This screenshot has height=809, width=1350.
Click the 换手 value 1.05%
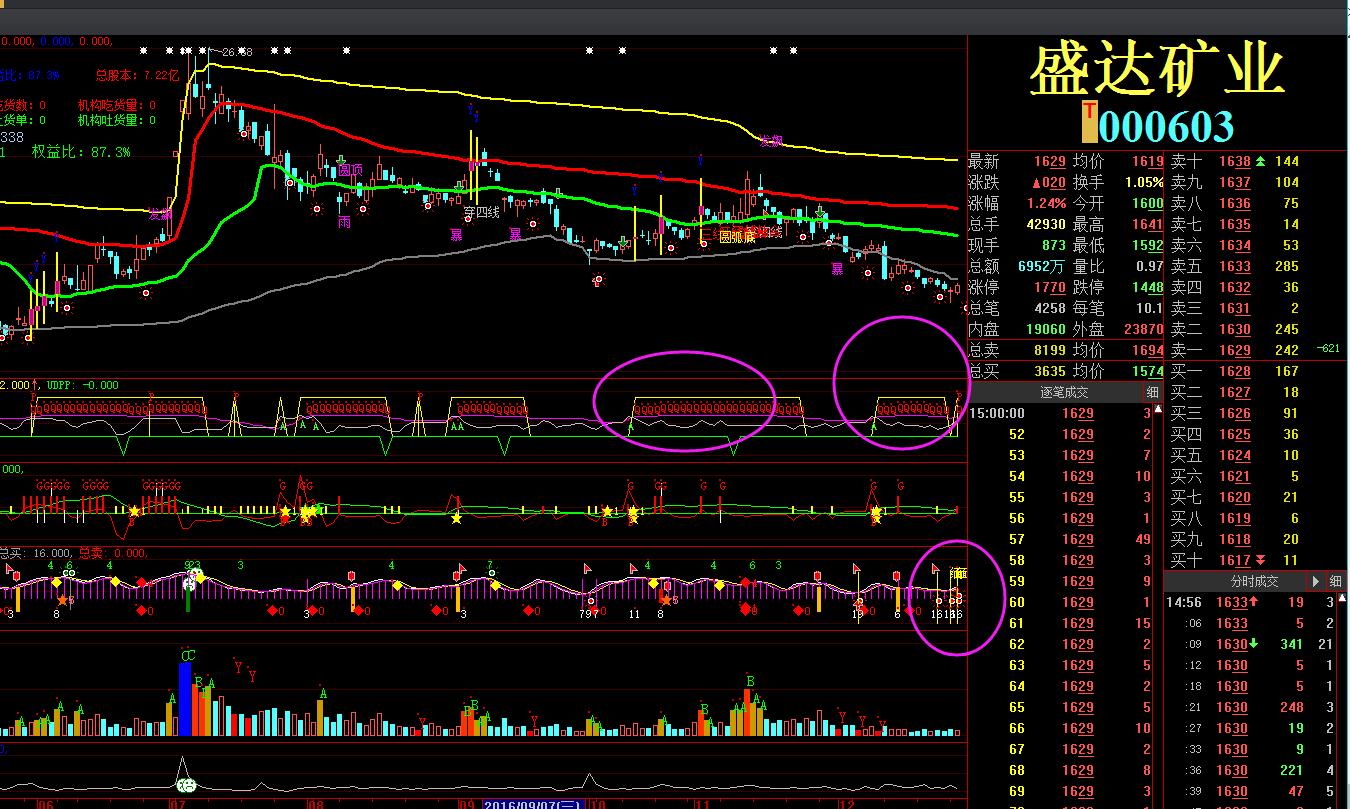1143,182
